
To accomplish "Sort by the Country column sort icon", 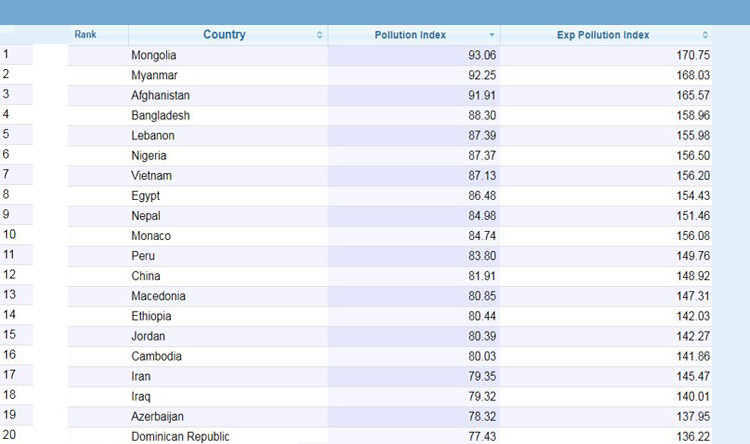I will click(320, 35).
